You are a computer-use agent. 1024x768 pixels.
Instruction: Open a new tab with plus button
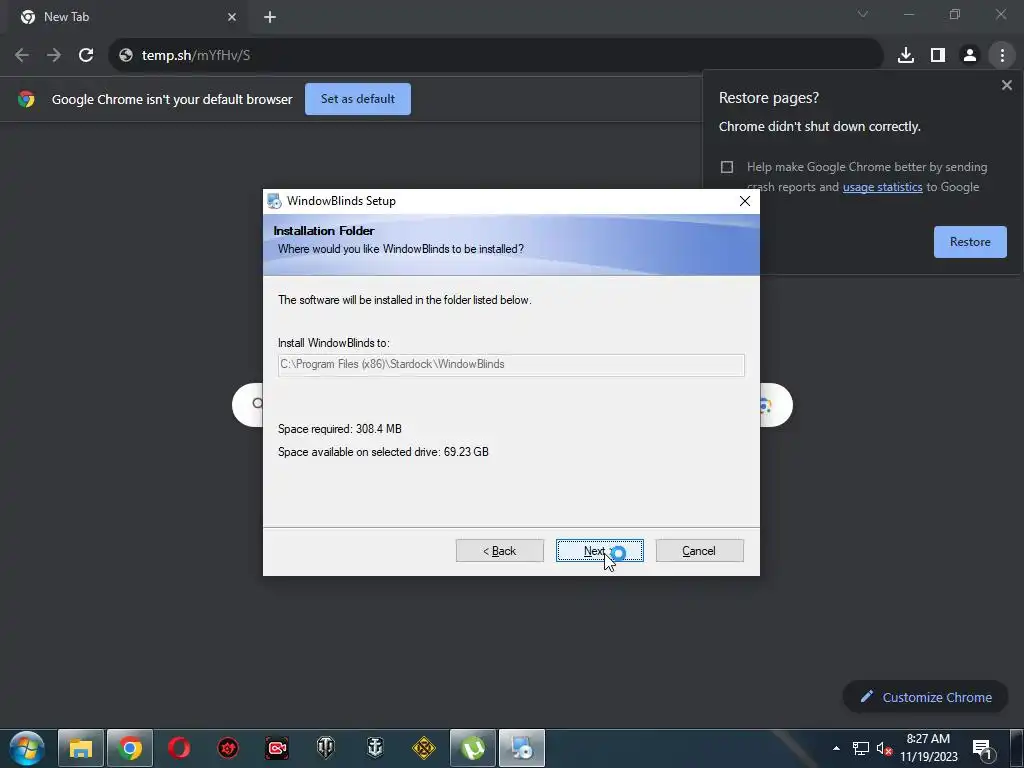tap(270, 18)
